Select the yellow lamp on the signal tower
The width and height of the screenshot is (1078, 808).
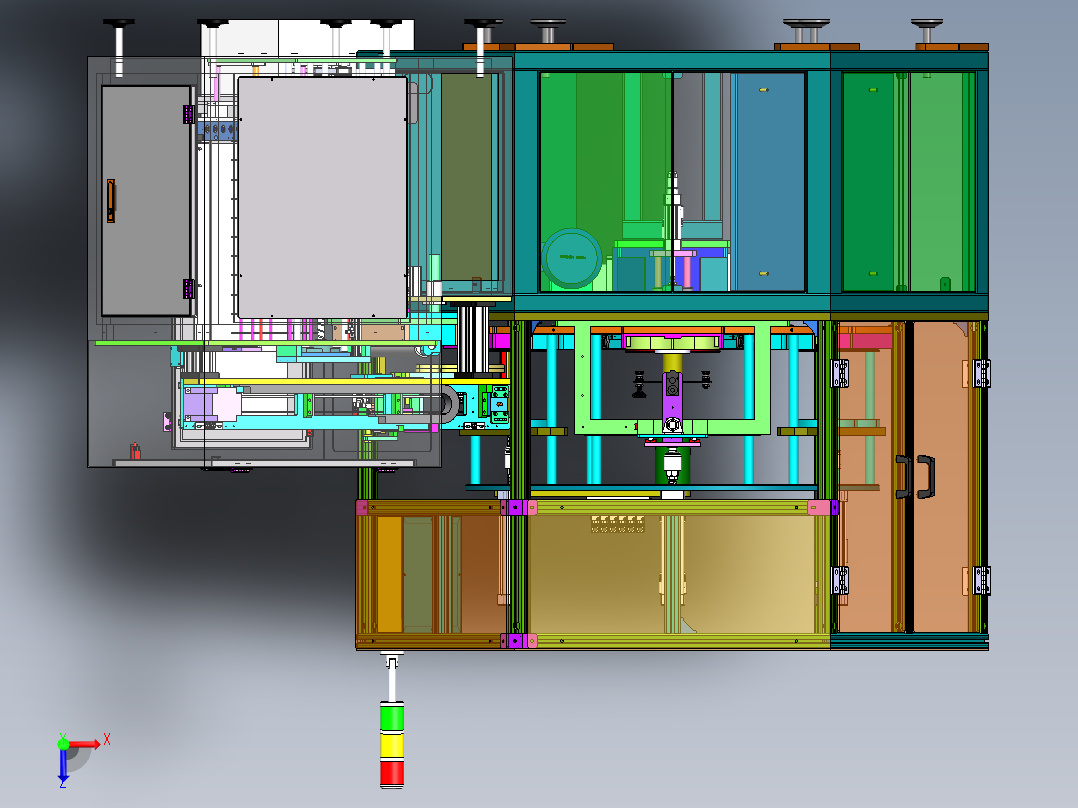coord(392,746)
